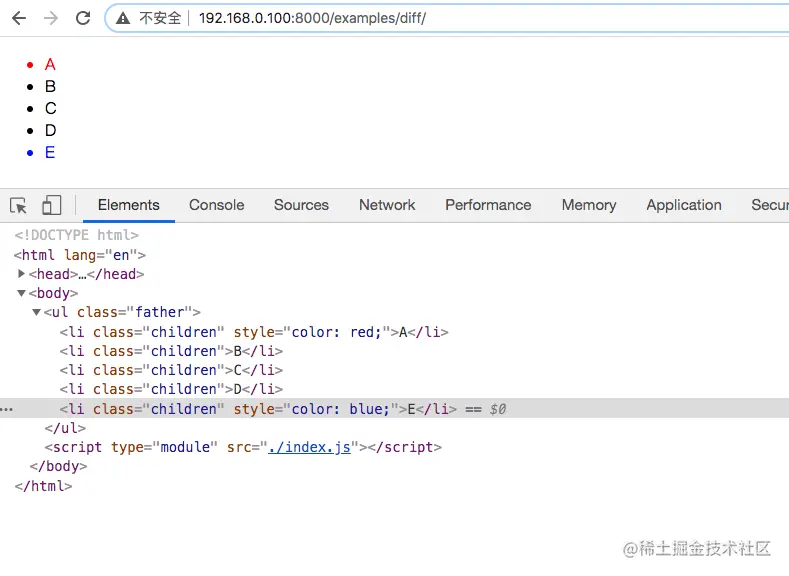Select the closing html tag line
The width and height of the screenshot is (789, 576).
[43, 486]
